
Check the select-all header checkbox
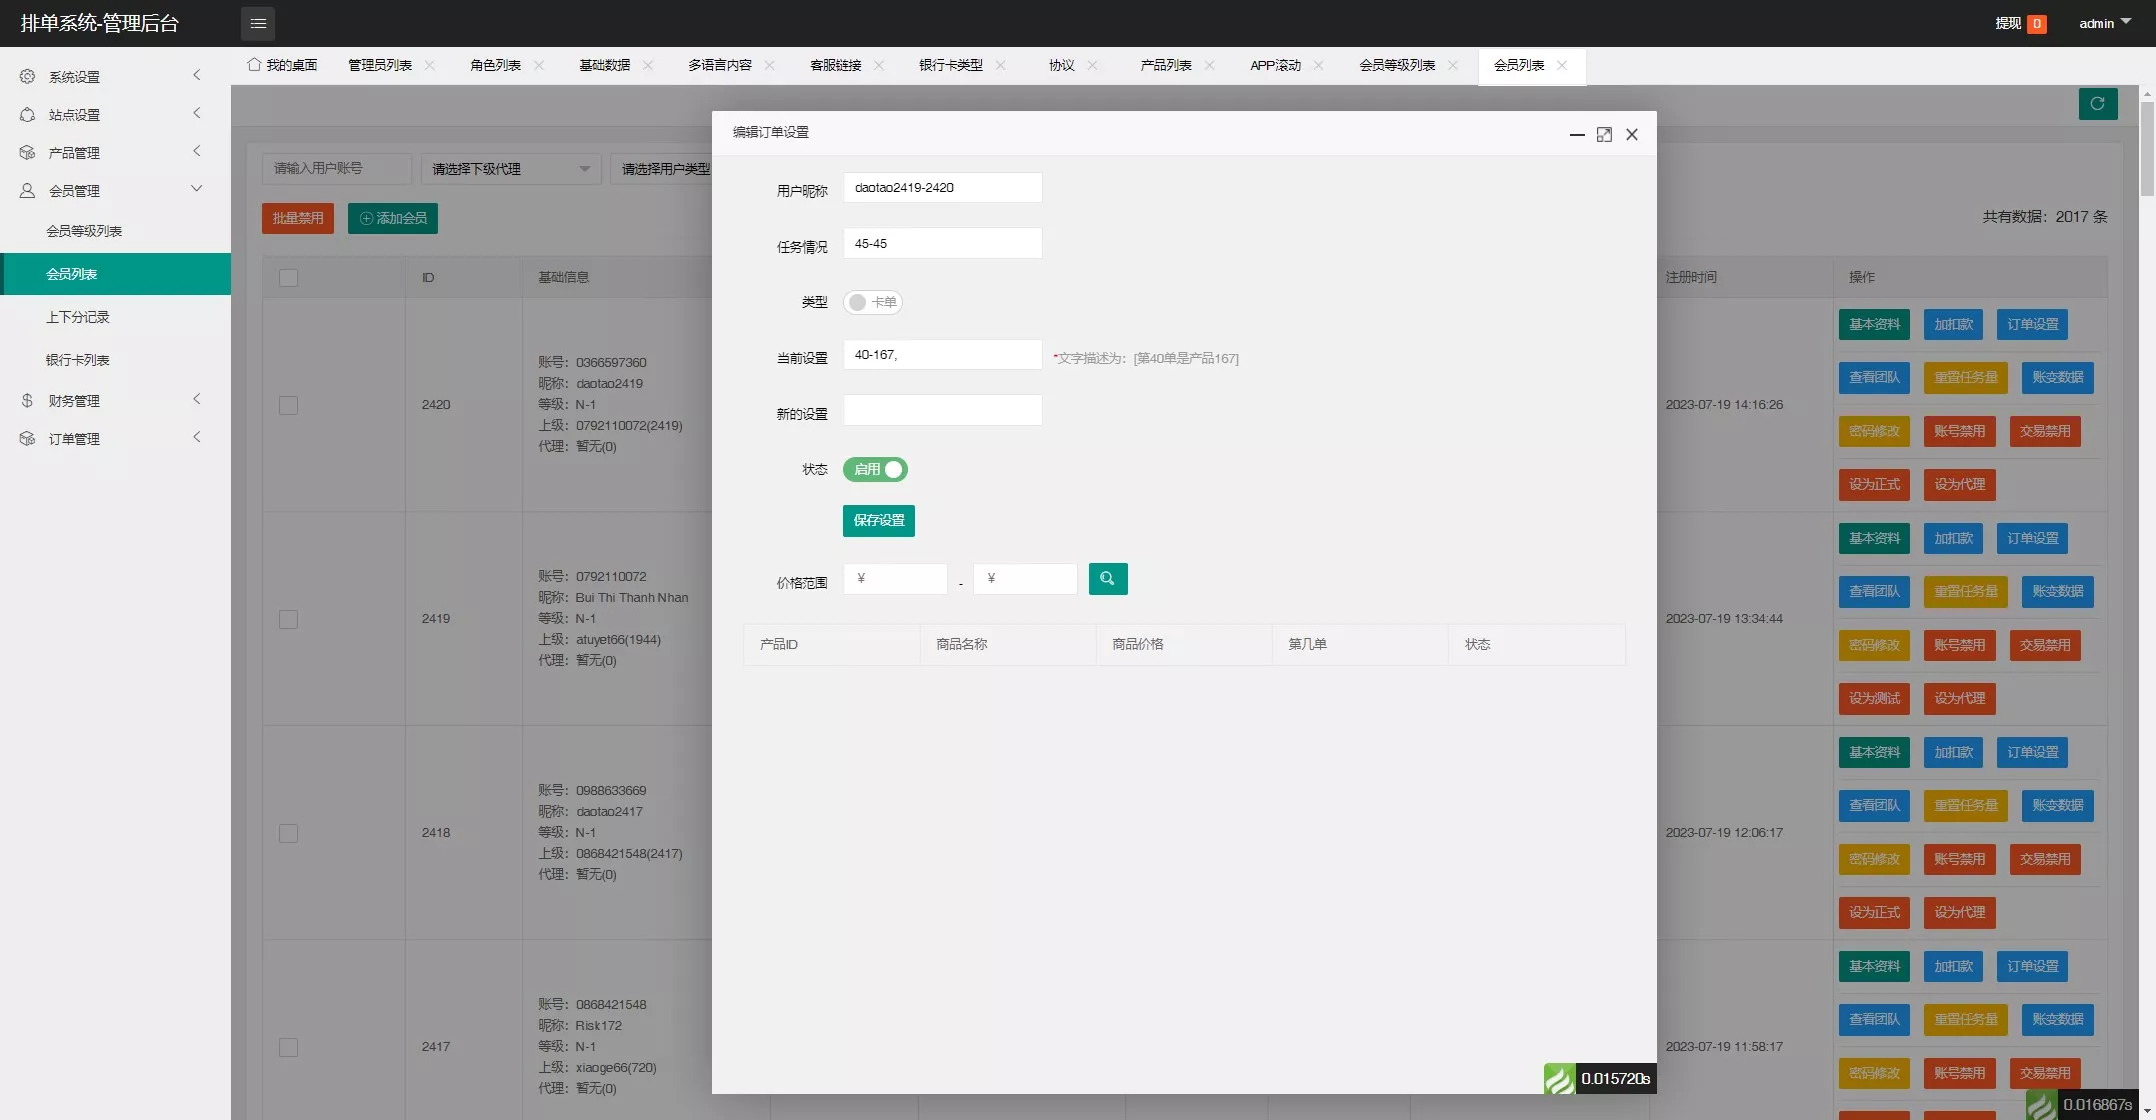[288, 278]
